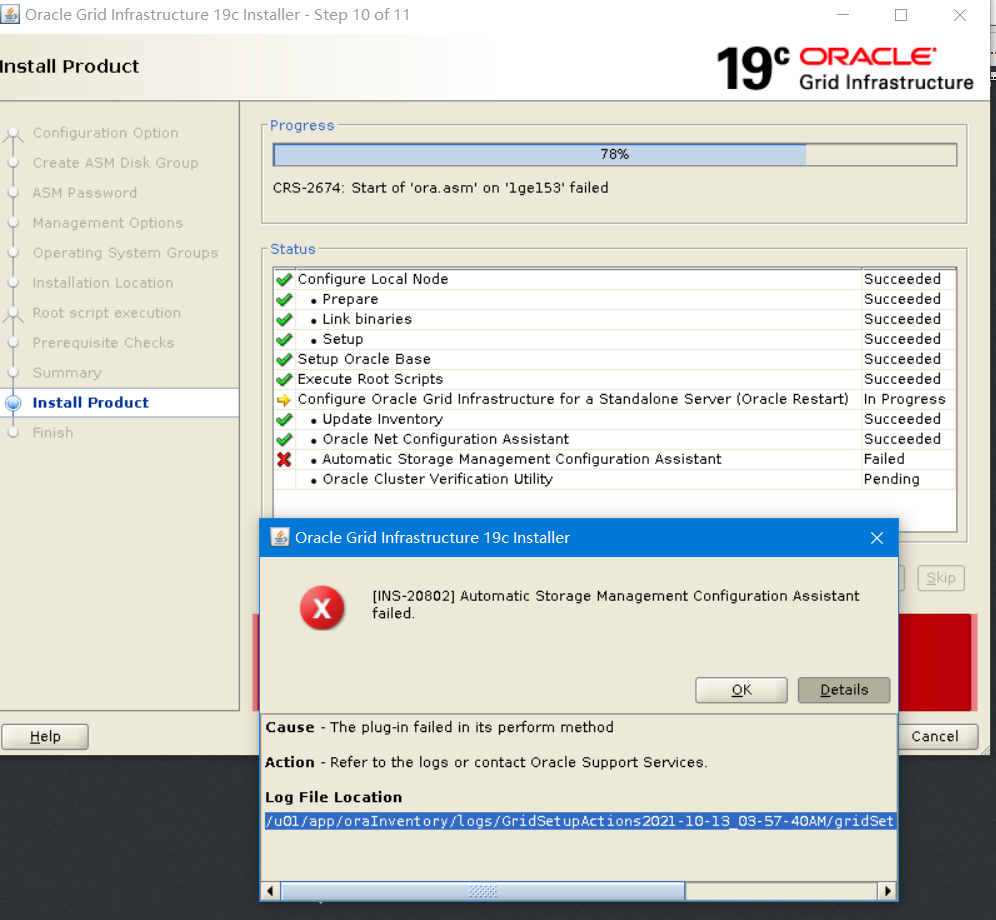Click the Update Inventory row text
Viewport: 996px width, 920px height.
[382, 419]
